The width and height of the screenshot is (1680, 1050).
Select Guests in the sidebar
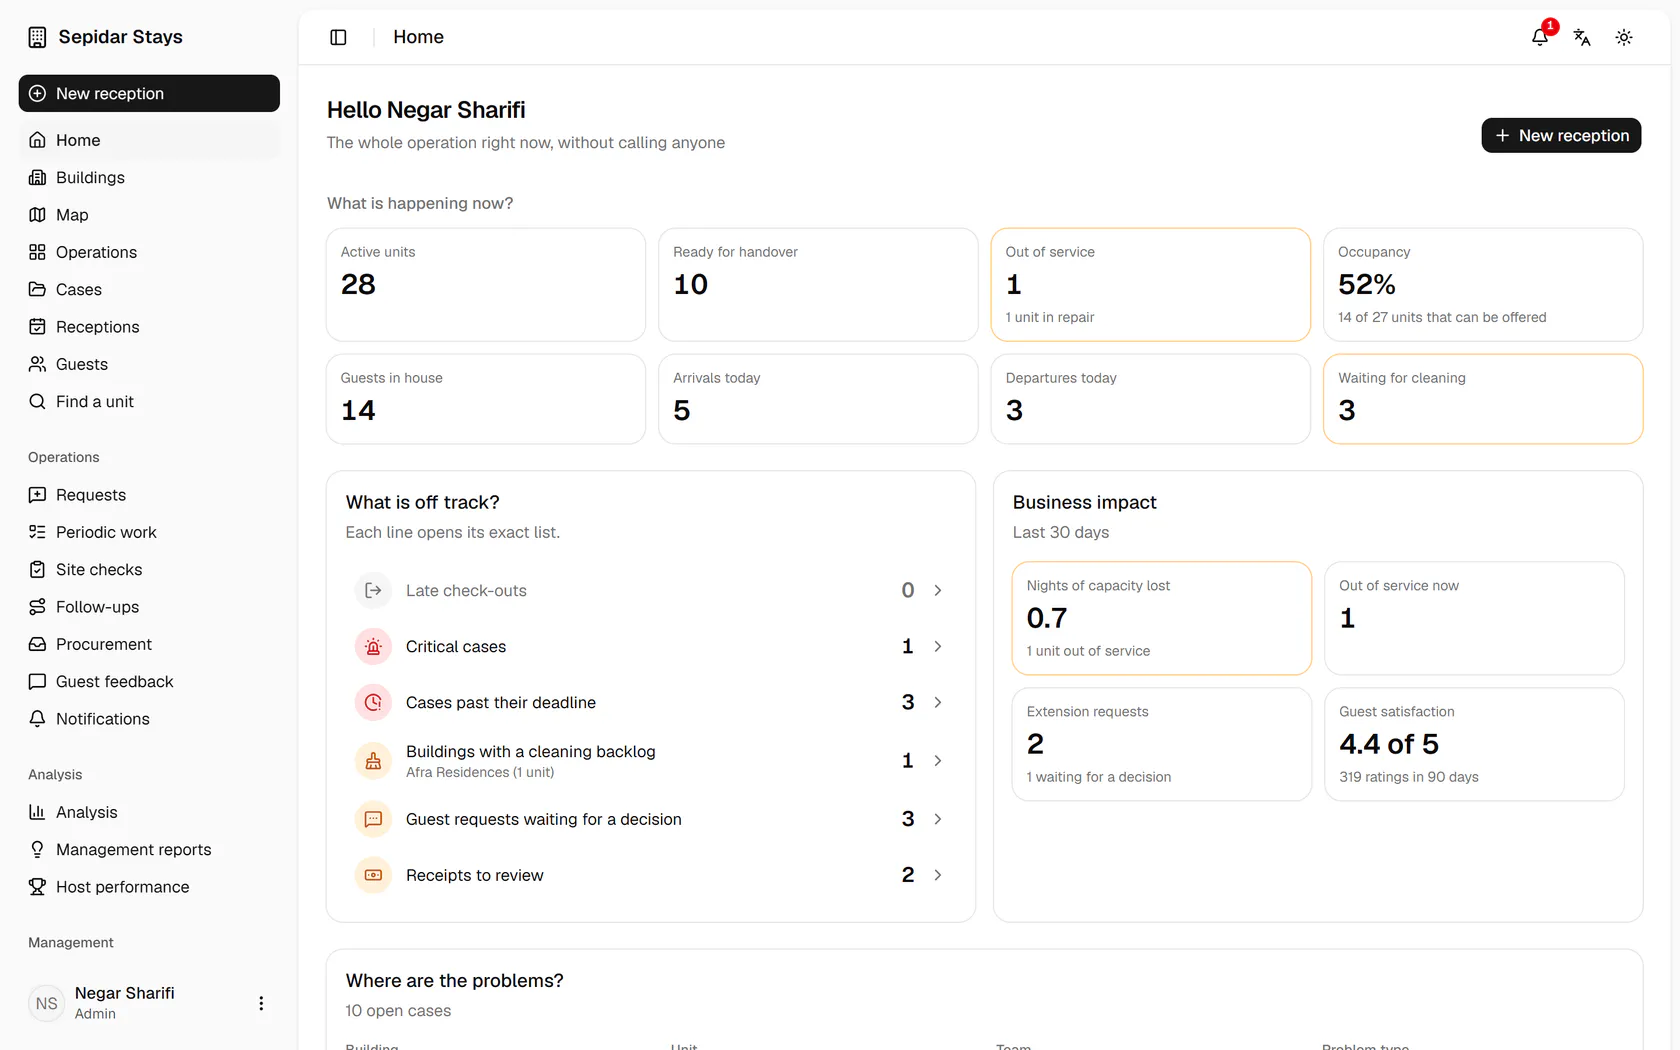[x=149, y=364]
